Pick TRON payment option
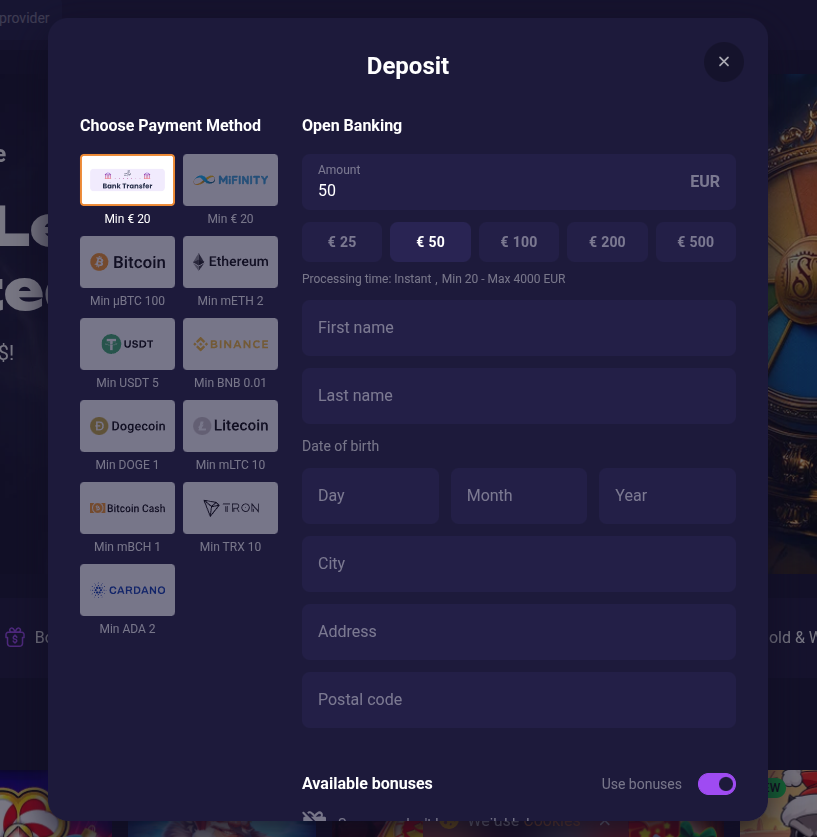The width and height of the screenshot is (817, 837). tap(230, 508)
